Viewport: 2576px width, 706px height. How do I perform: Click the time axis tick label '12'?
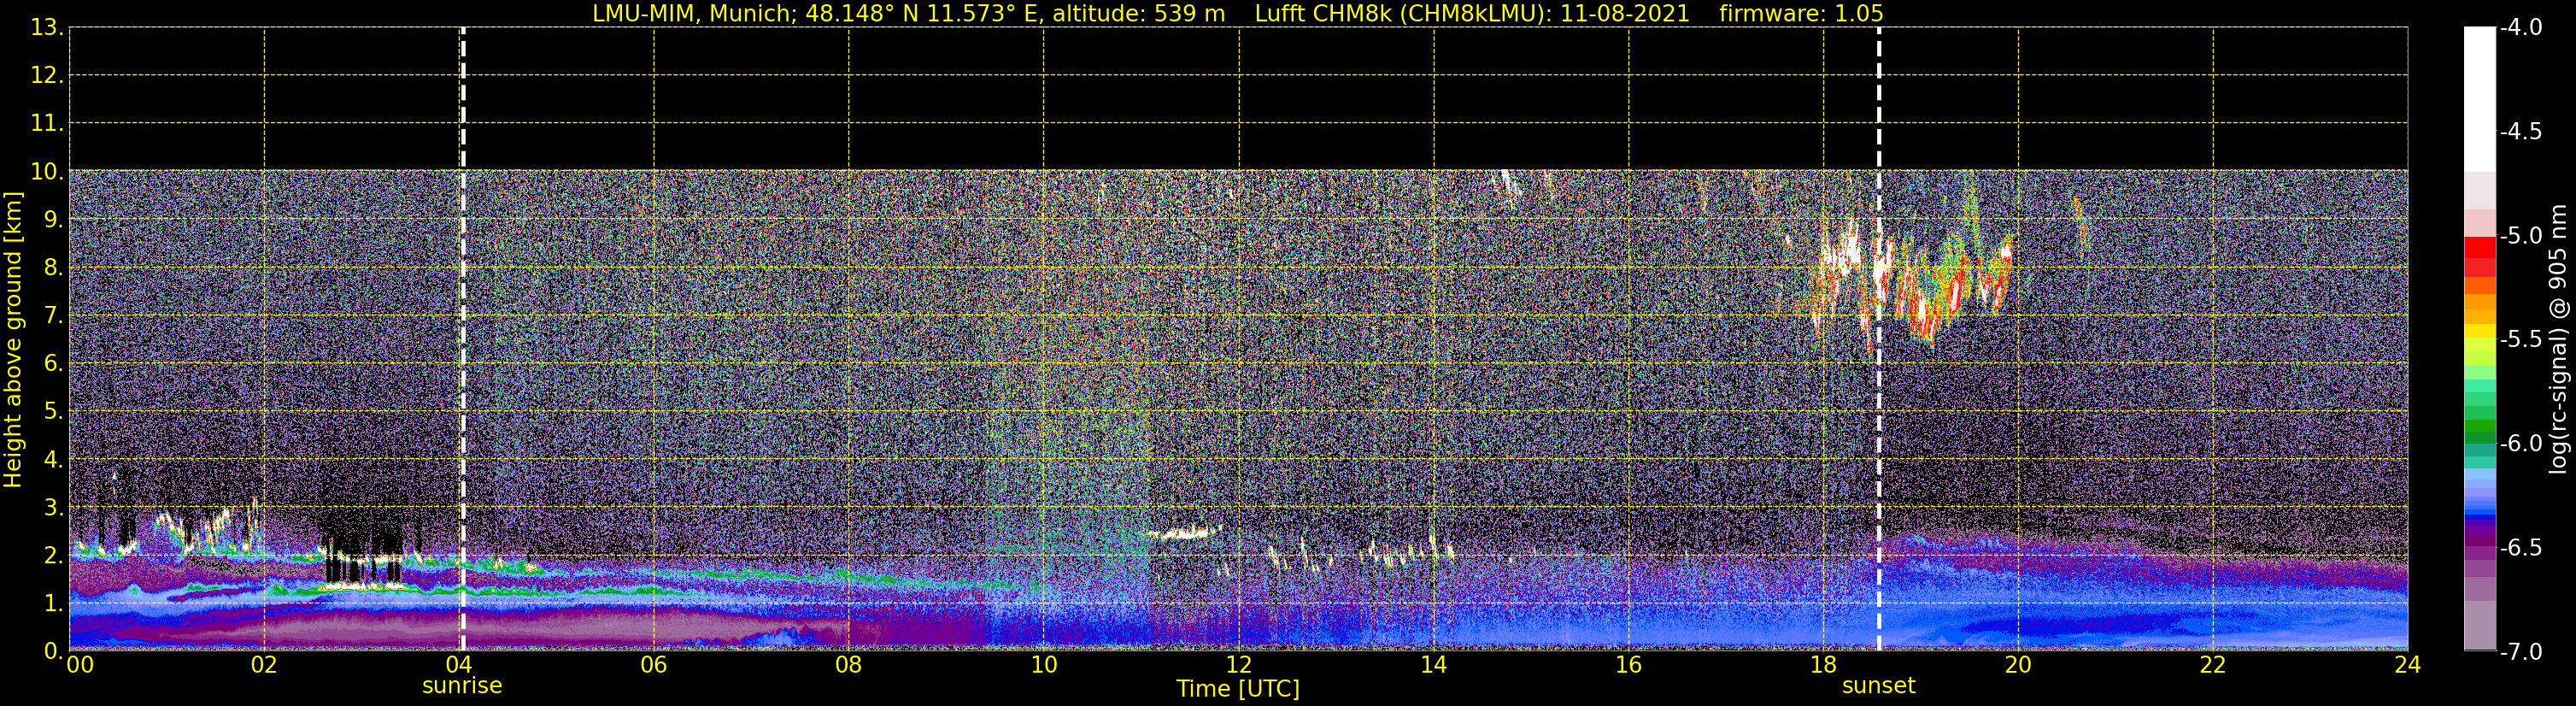1239,666
